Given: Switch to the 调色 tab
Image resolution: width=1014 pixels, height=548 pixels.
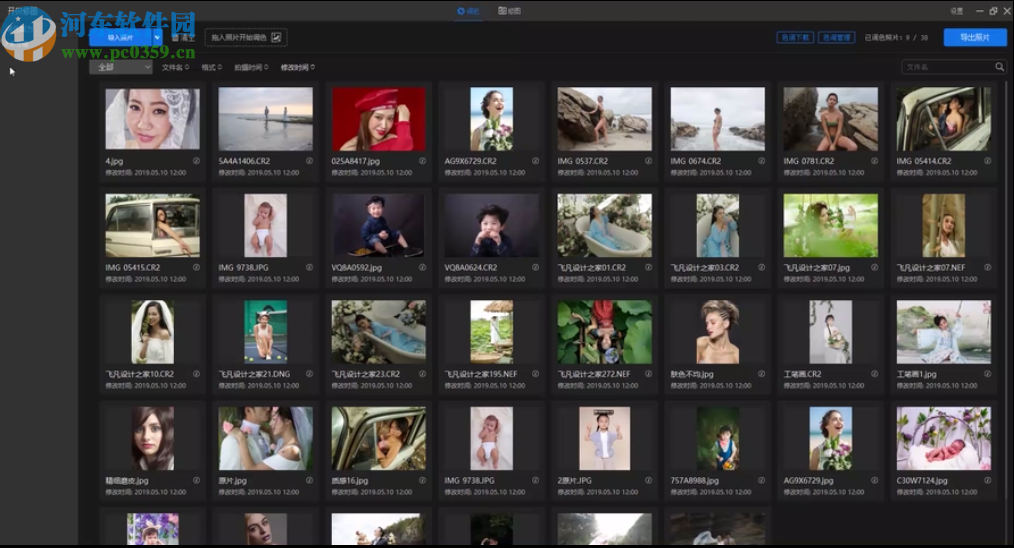Looking at the screenshot, I should 468,11.
